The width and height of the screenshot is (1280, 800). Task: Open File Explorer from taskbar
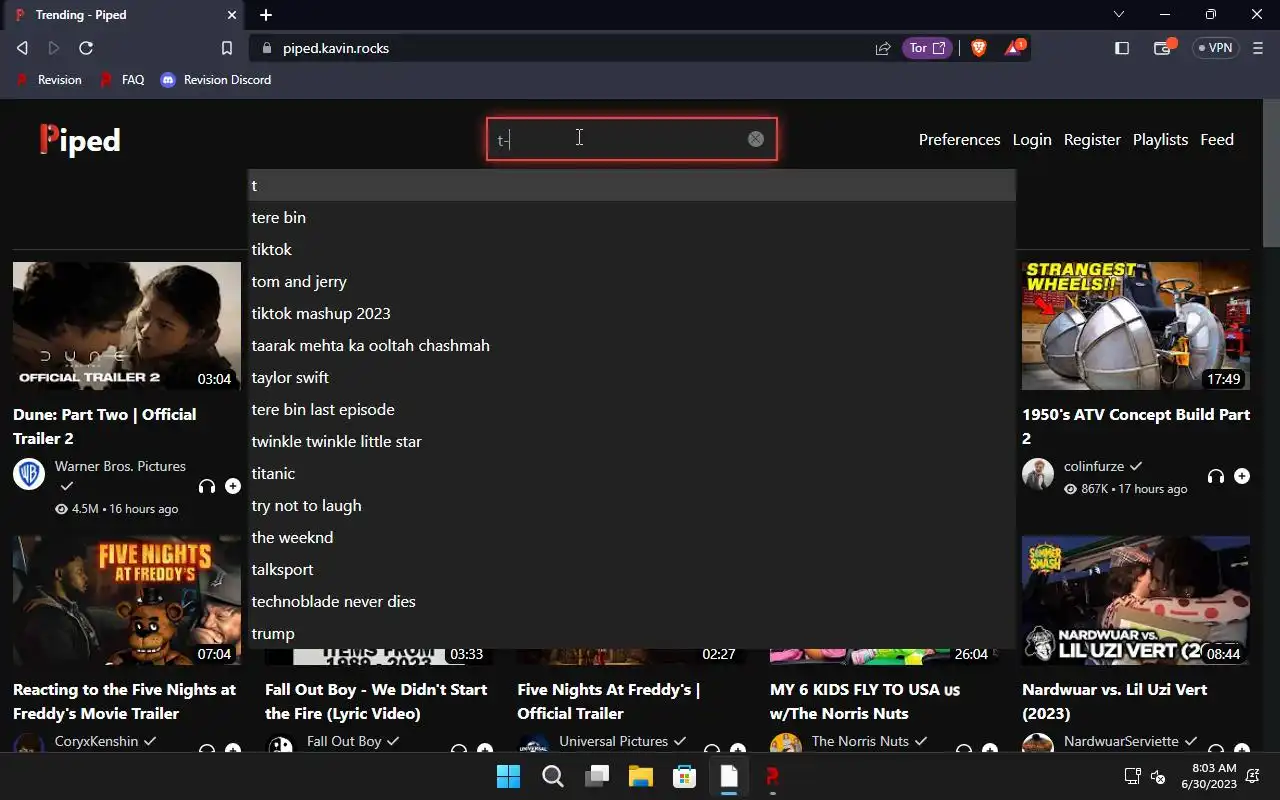[640, 776]
